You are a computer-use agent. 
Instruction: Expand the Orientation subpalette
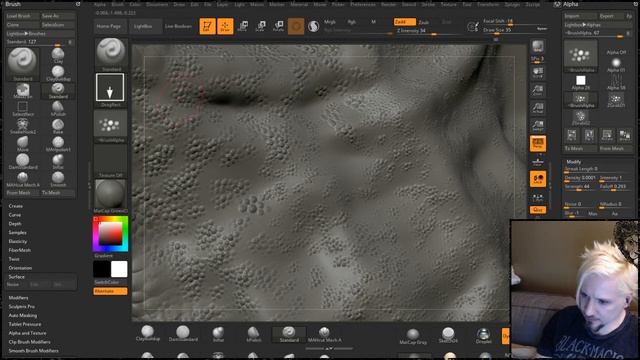(x=20, y=268)
